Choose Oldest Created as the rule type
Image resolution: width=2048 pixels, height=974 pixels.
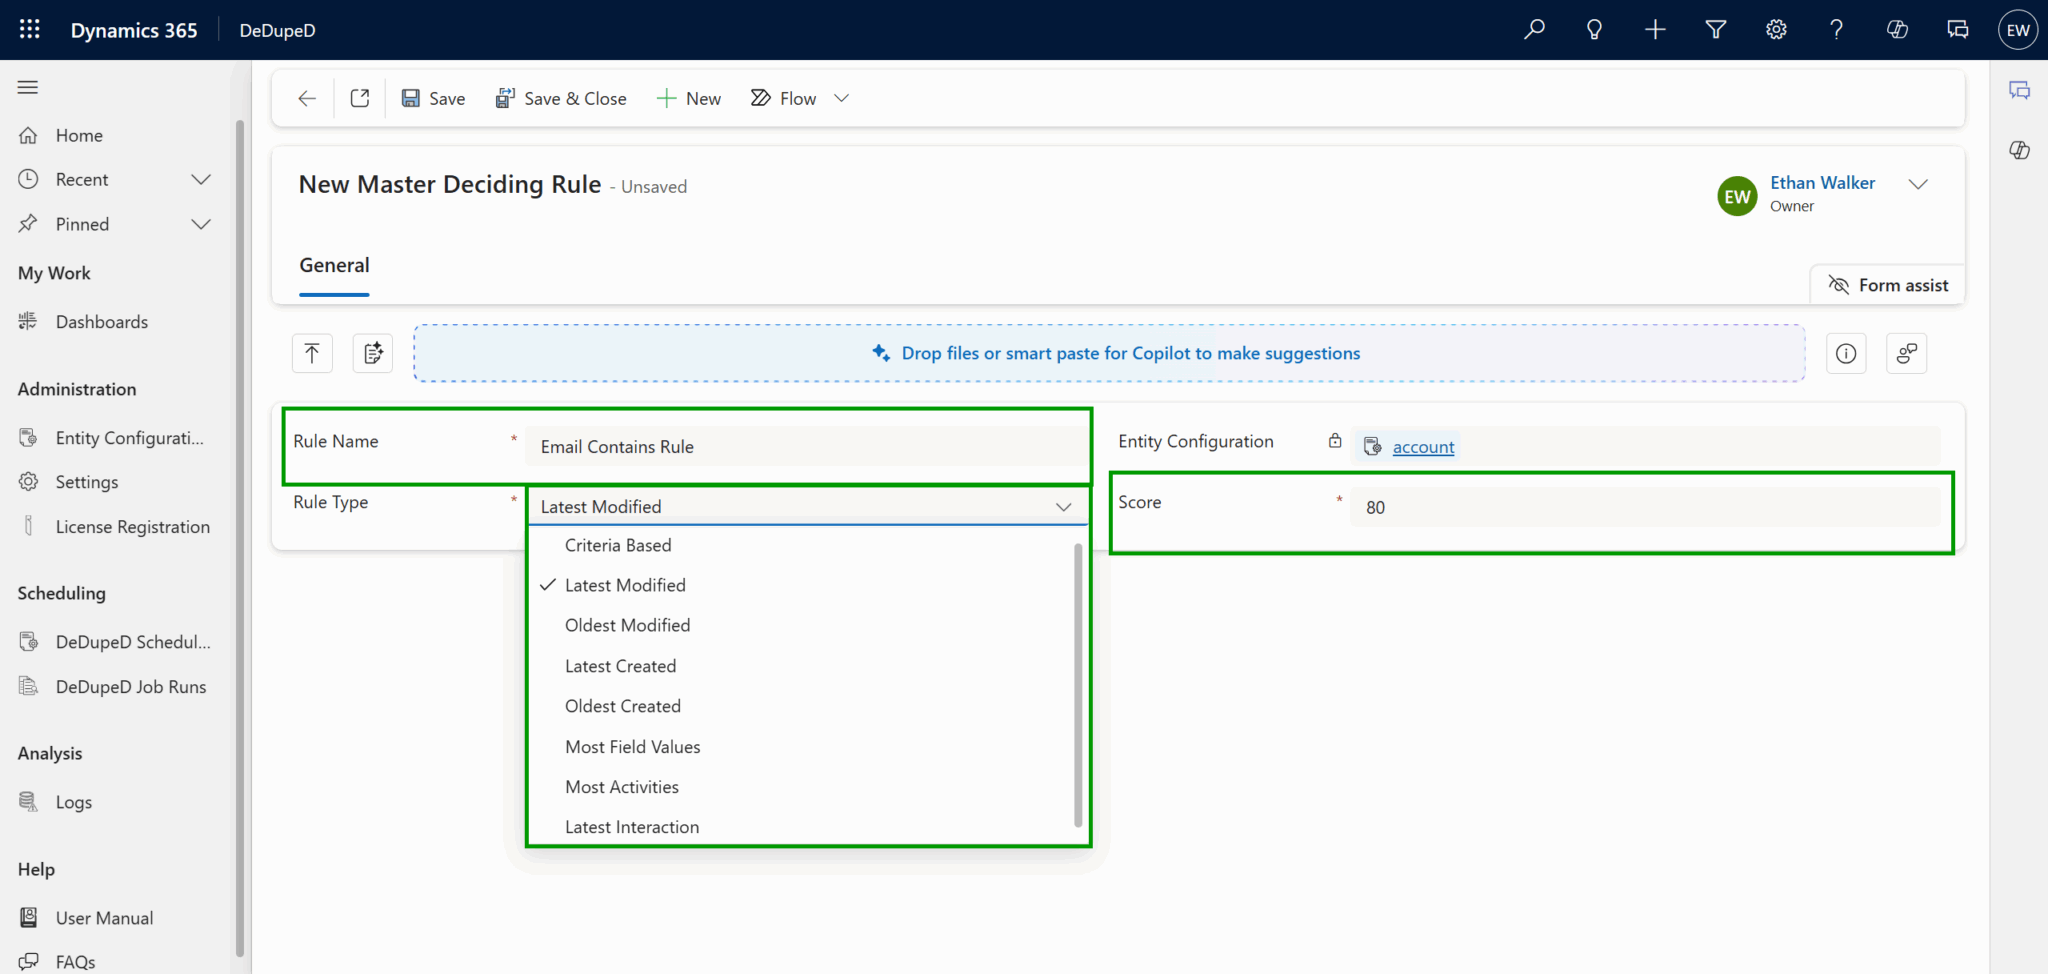[622, 706]
